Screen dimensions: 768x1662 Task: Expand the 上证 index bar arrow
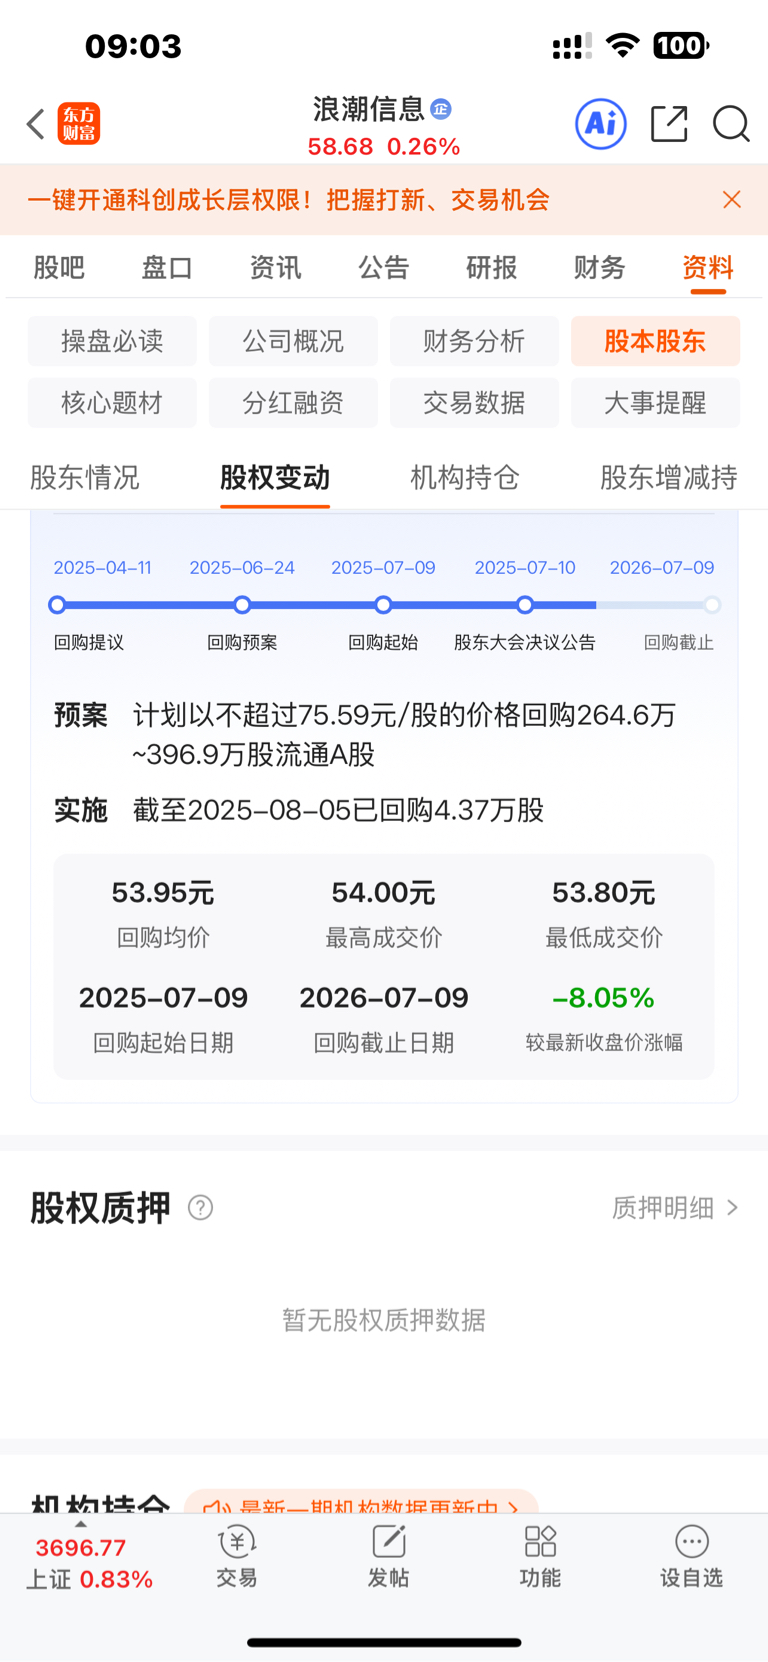point(81,1524)
